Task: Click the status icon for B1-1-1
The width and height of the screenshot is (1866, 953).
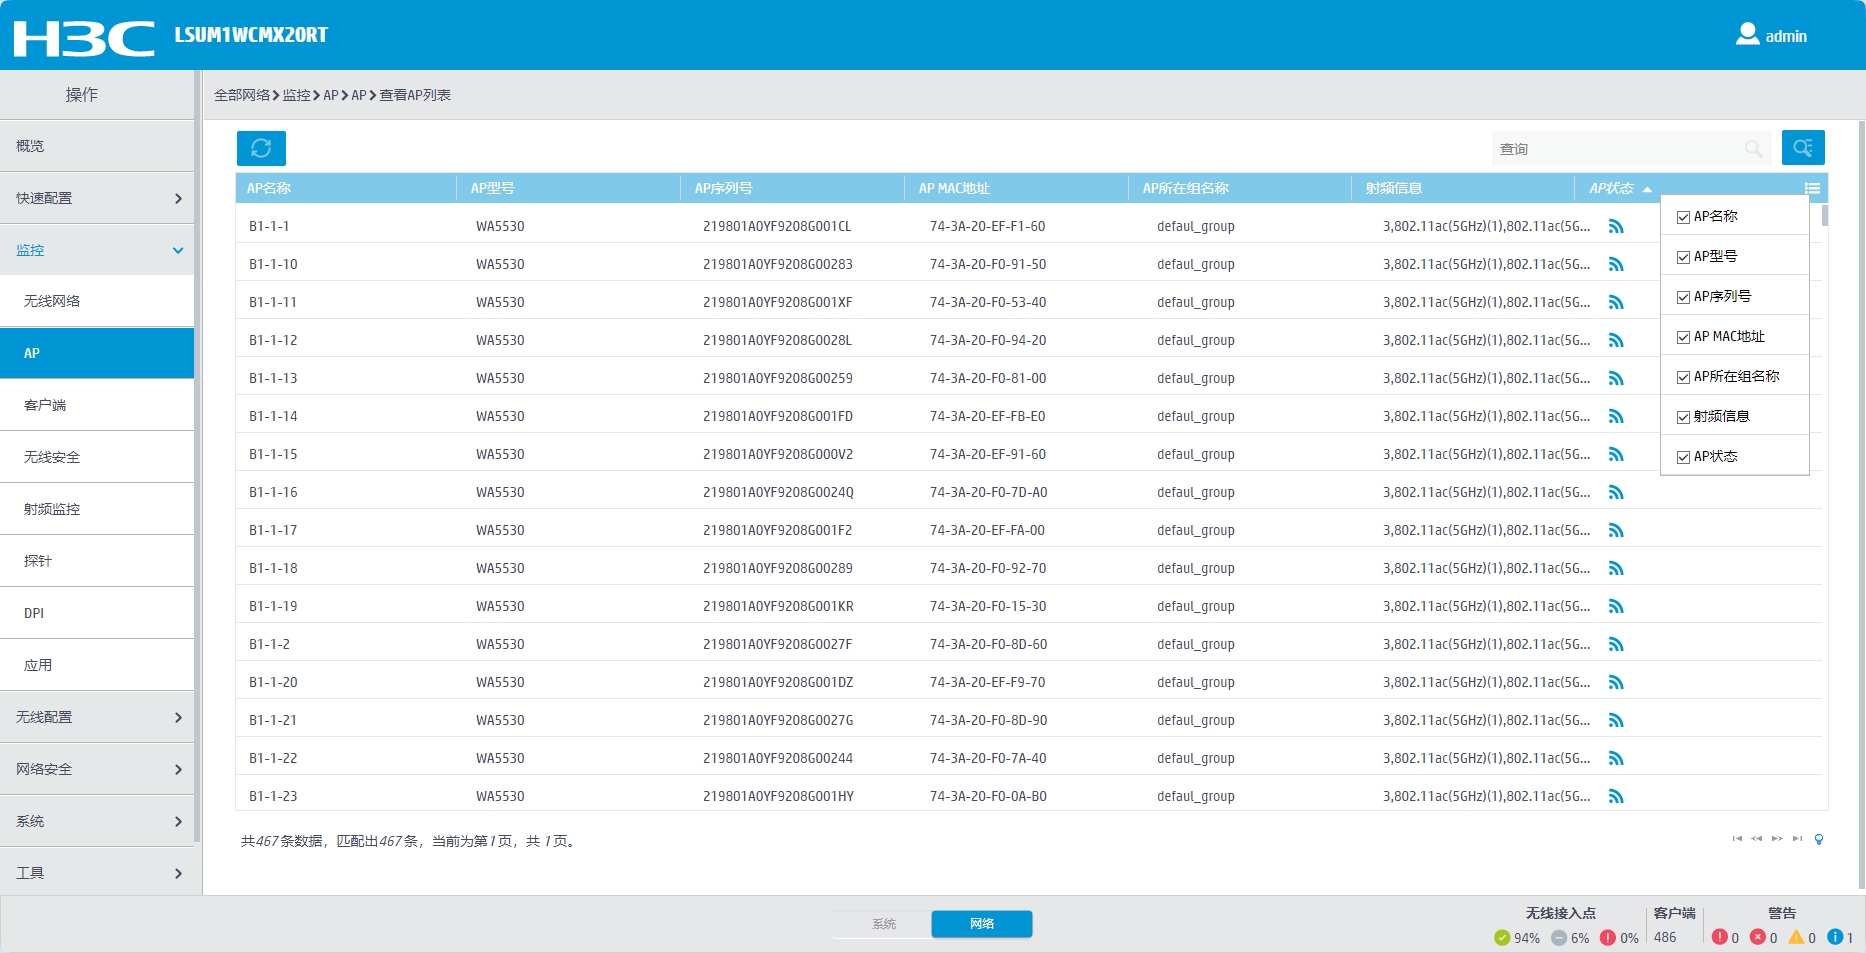Action: point(1616,227)
